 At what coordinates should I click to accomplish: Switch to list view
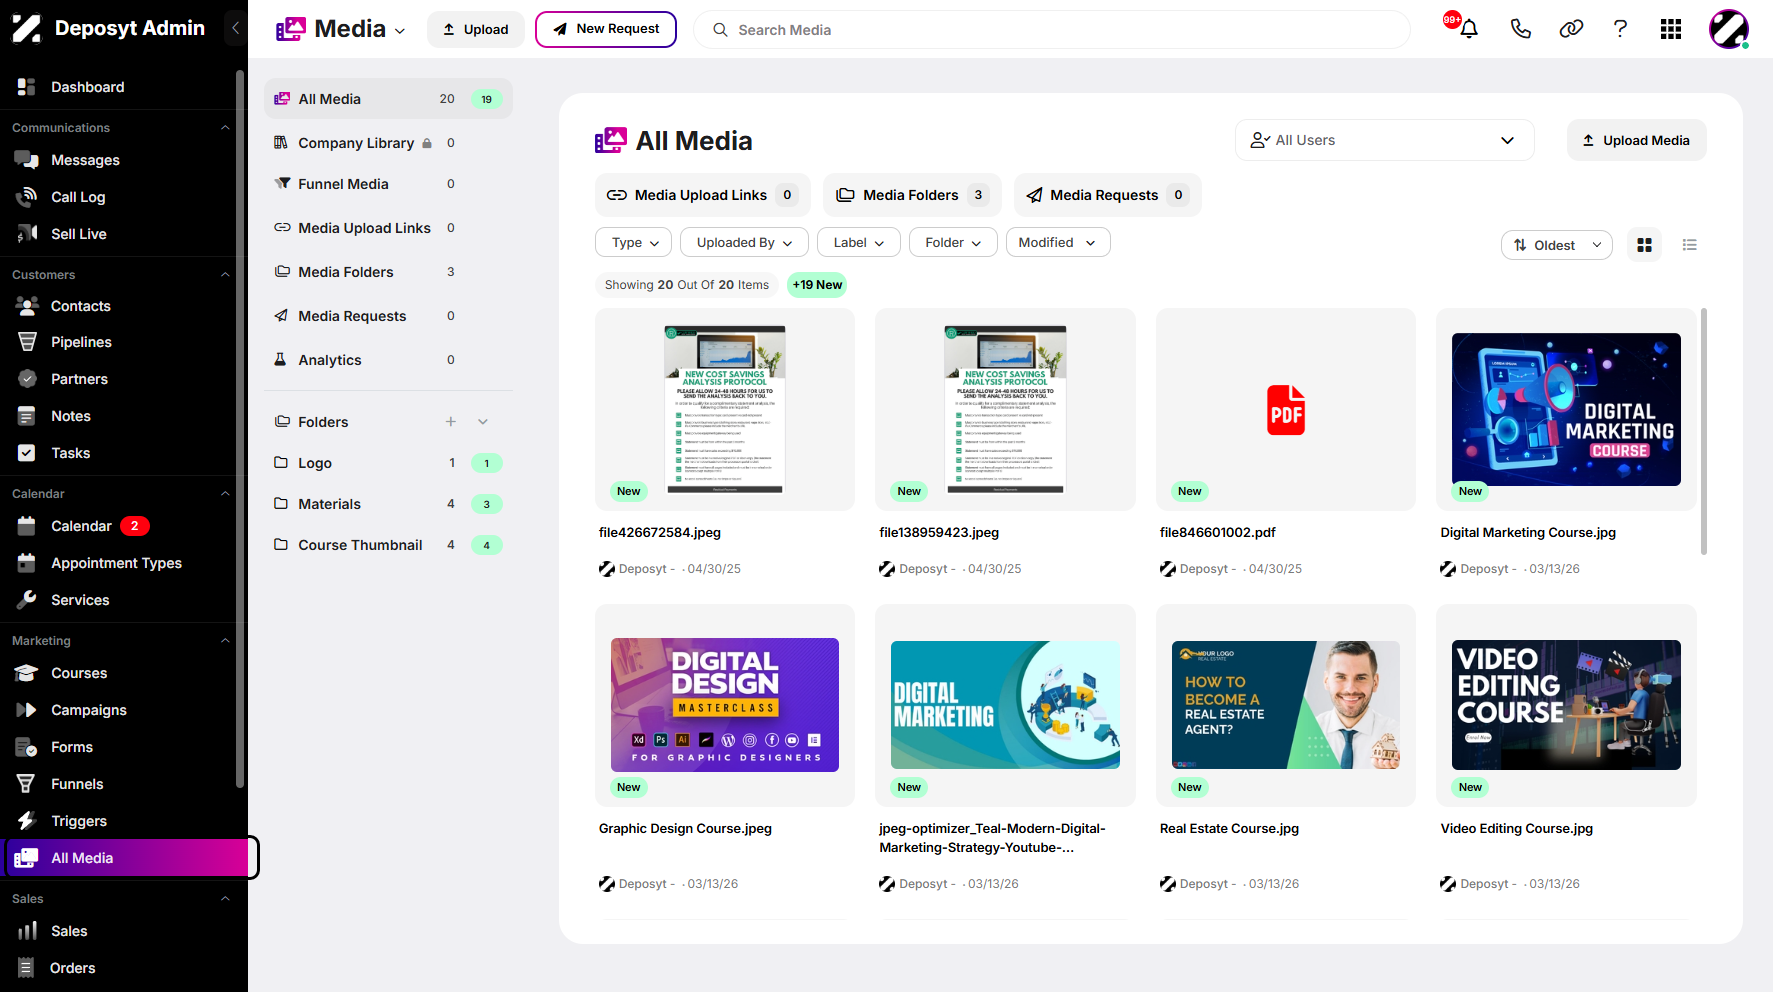click(x=1690, y=245)
